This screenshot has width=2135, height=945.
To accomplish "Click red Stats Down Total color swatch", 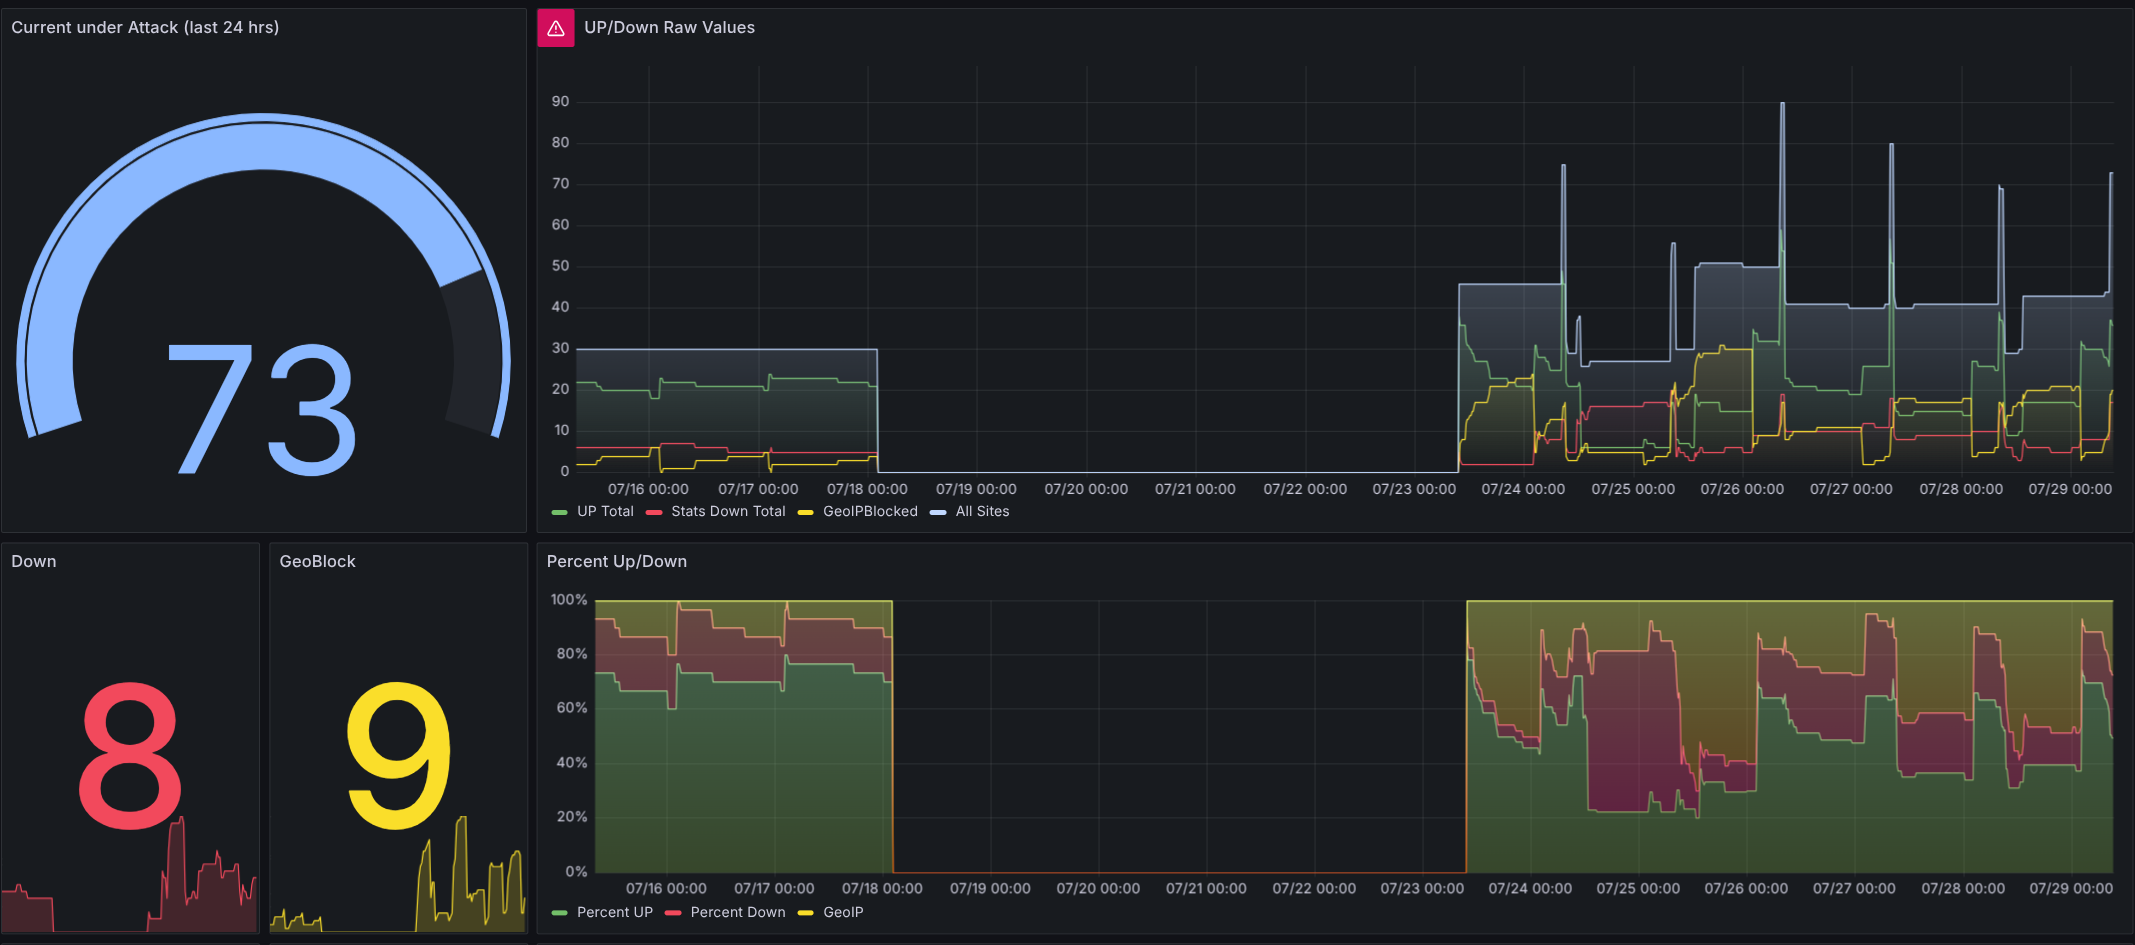I will (654, 512).
